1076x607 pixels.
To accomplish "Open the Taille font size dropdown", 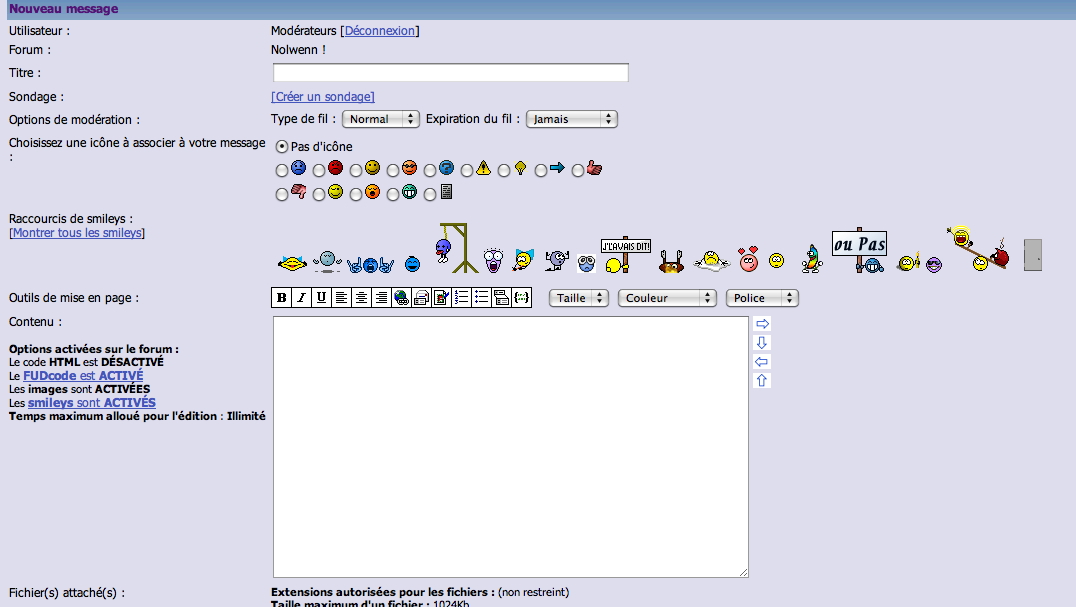I will 578,298.
